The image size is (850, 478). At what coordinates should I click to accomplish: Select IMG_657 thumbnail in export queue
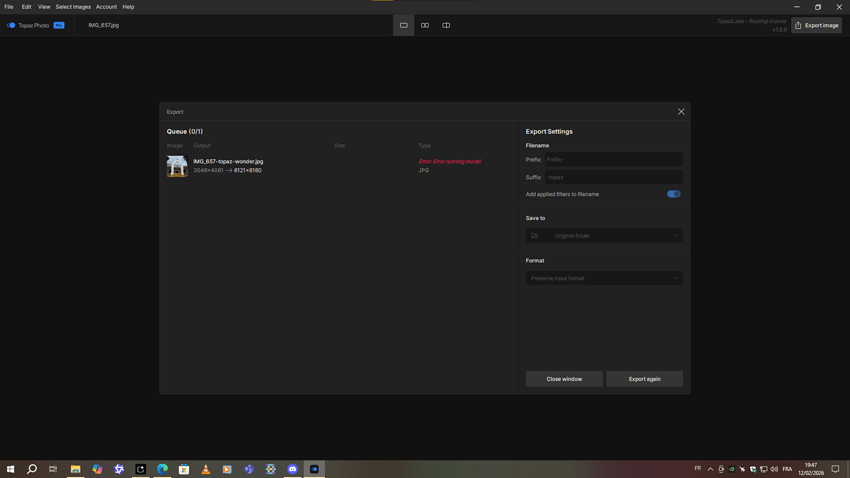(177, 166)
